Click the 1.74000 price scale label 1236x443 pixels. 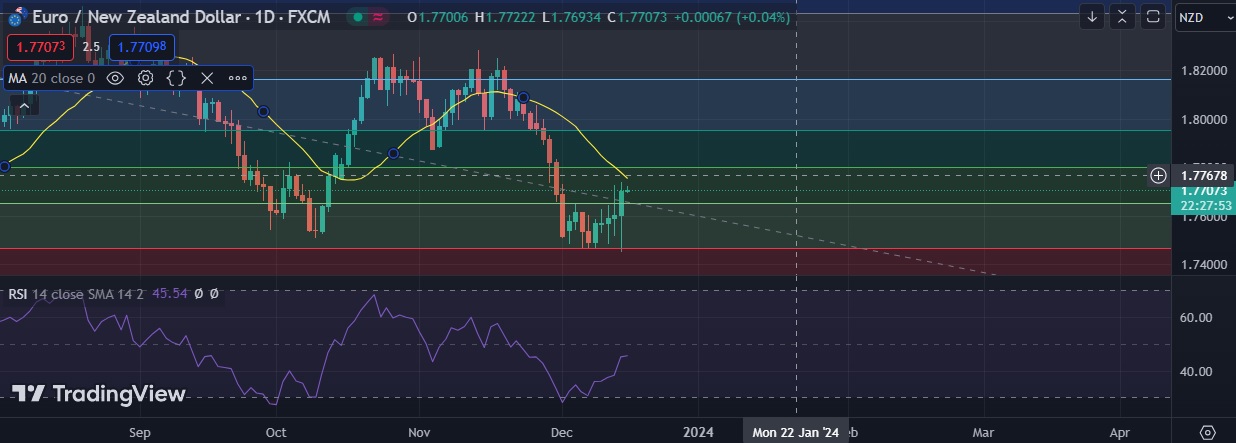(1203, 264)
